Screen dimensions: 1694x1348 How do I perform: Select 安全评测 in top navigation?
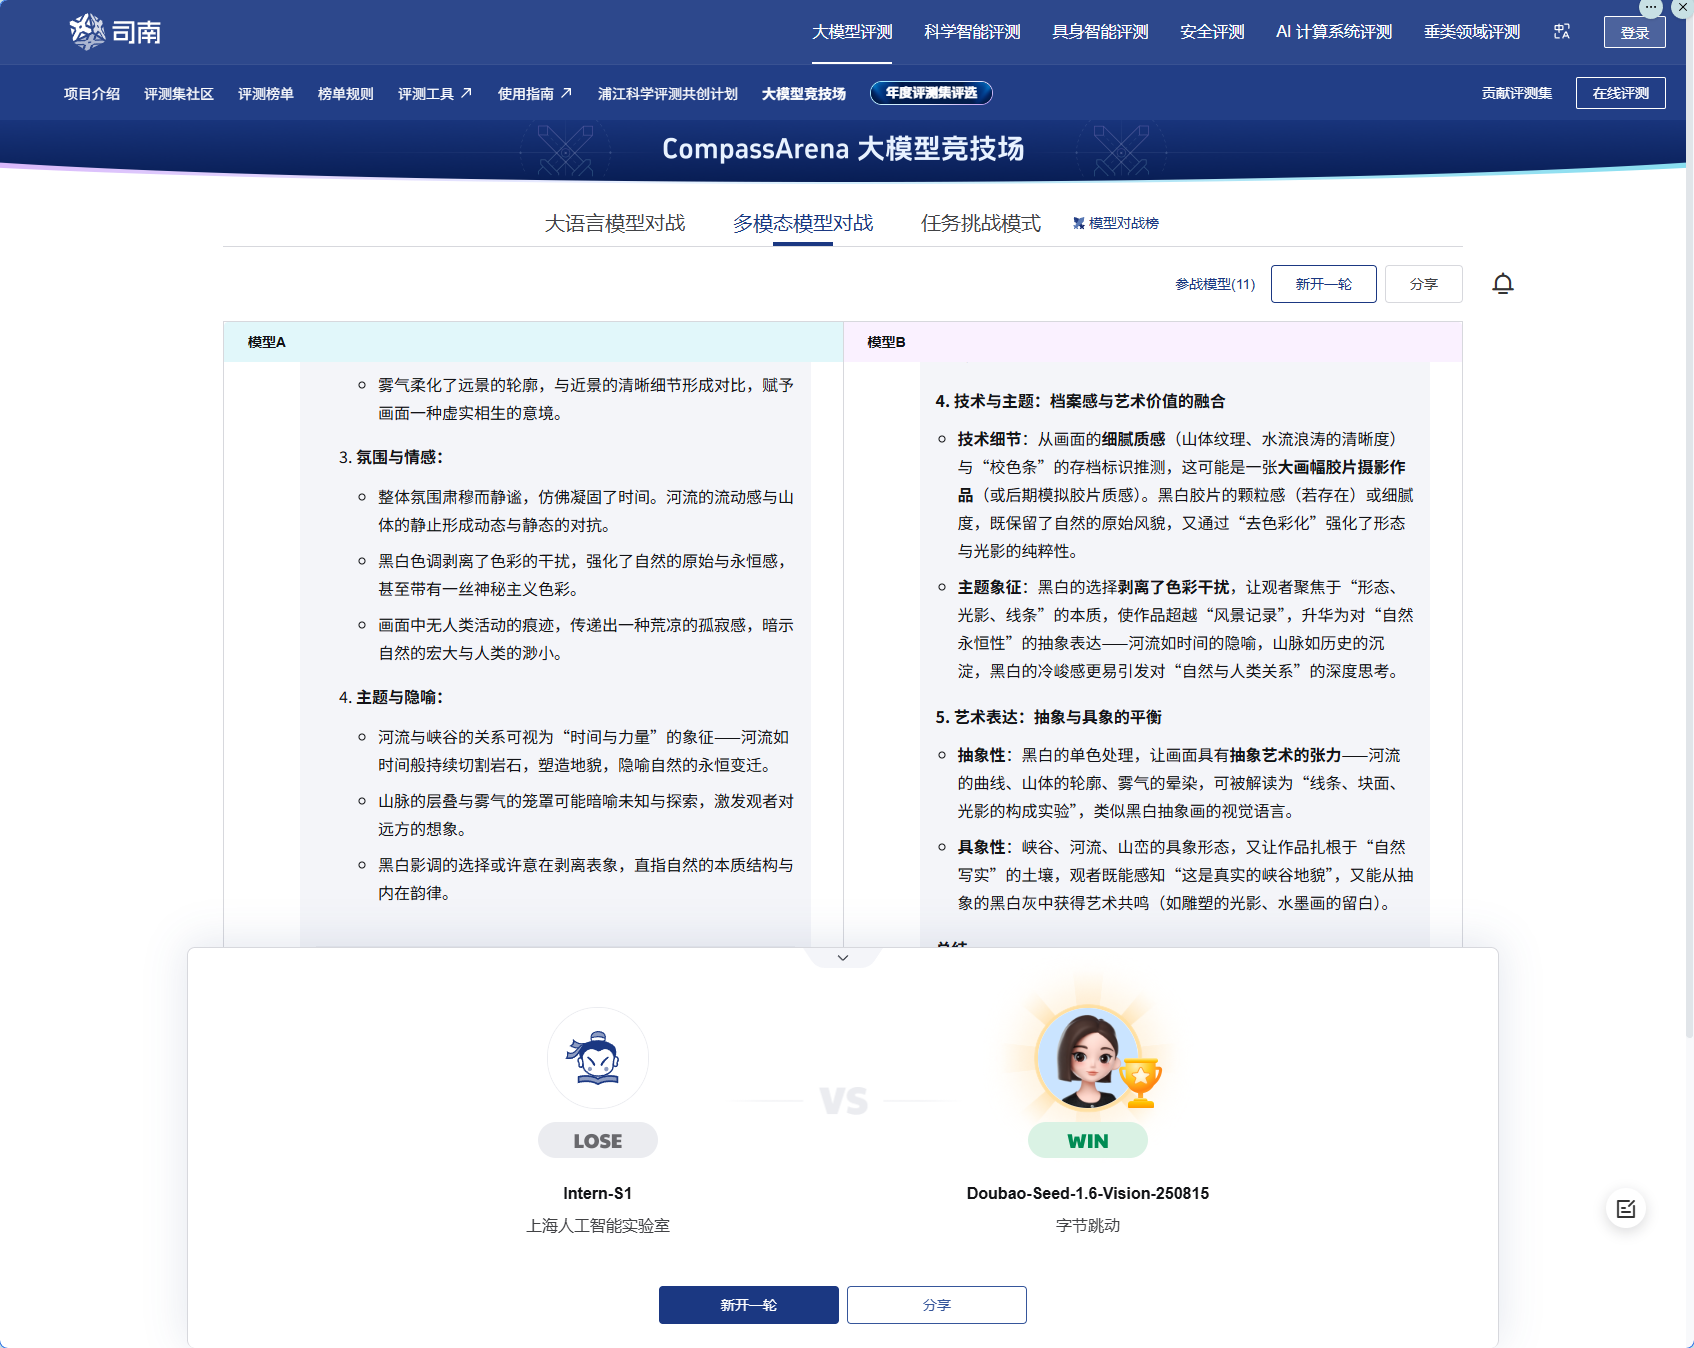point(1212,32)
